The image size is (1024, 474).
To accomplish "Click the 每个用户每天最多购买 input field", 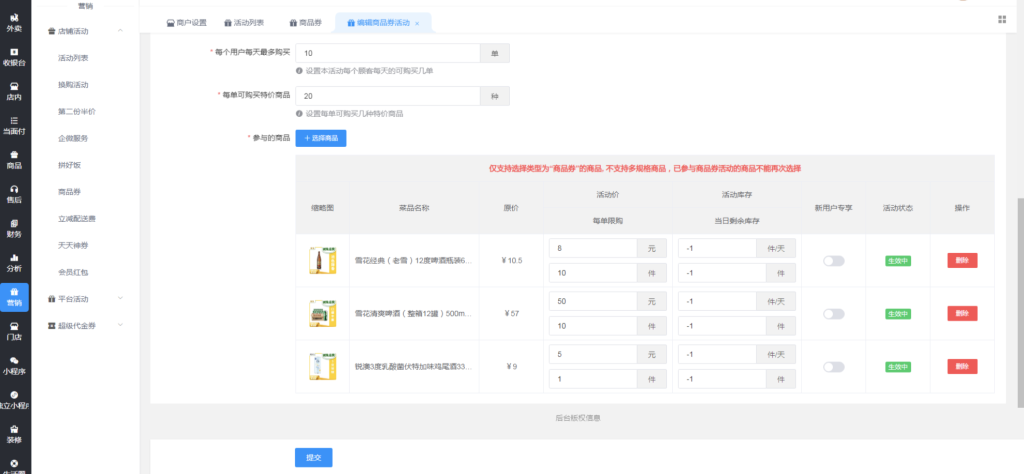I will point(388,53).
